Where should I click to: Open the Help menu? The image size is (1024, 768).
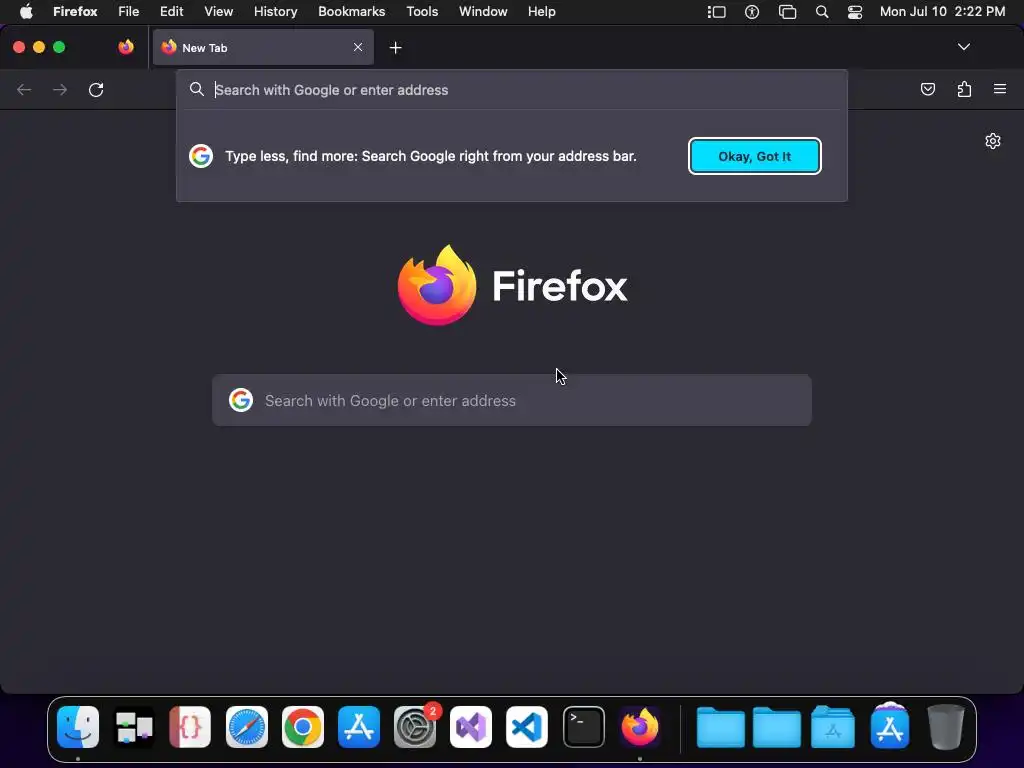pyautogui.click(x=541, y=12)
